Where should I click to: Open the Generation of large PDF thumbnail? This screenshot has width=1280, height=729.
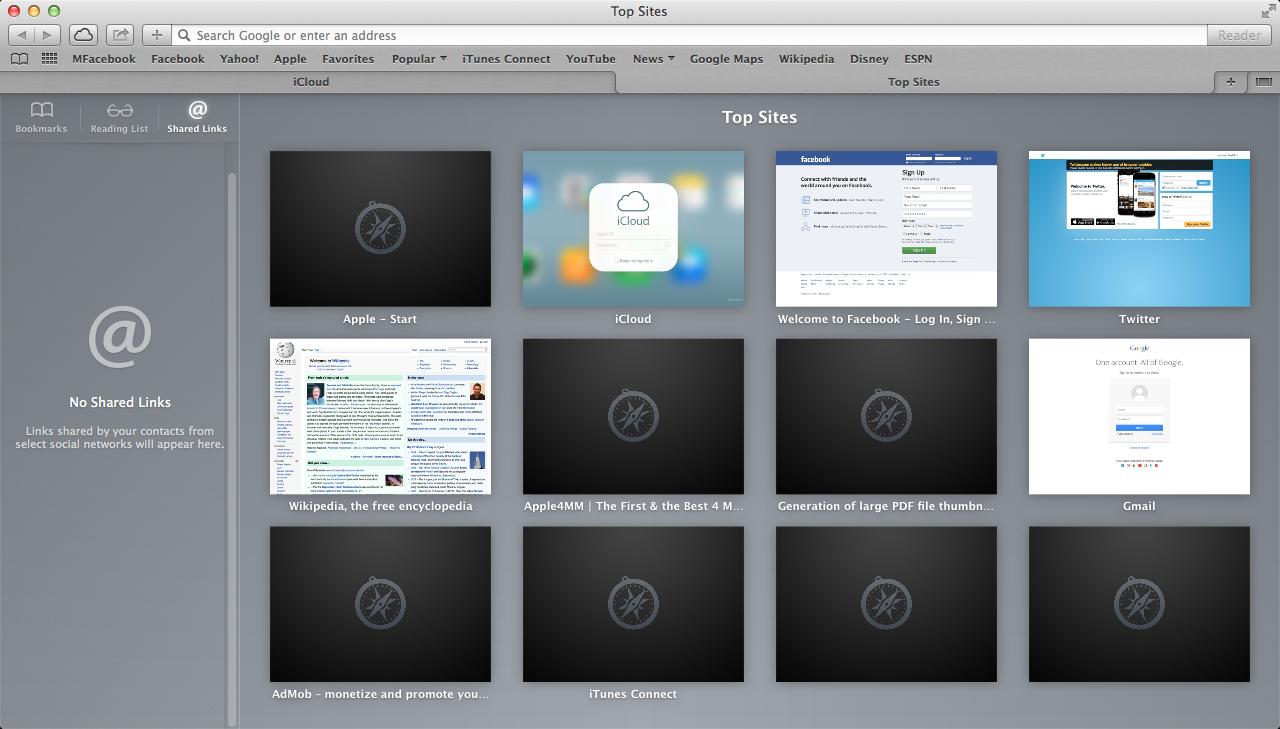(x=886, y=416)
